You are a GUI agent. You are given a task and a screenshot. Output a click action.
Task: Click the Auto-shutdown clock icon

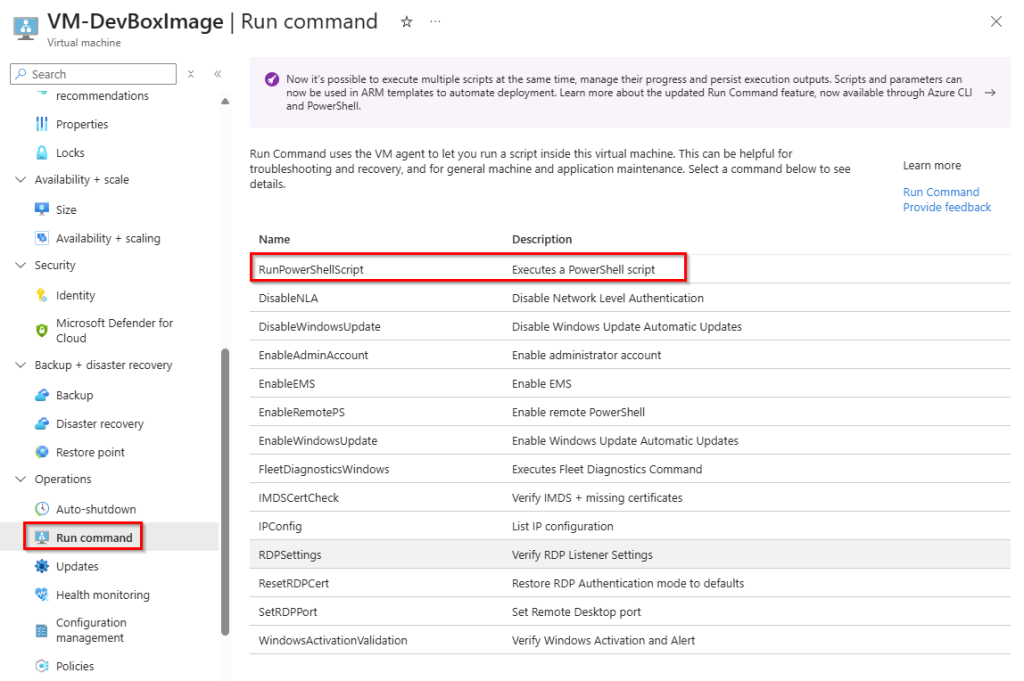(x=42, y=509)
